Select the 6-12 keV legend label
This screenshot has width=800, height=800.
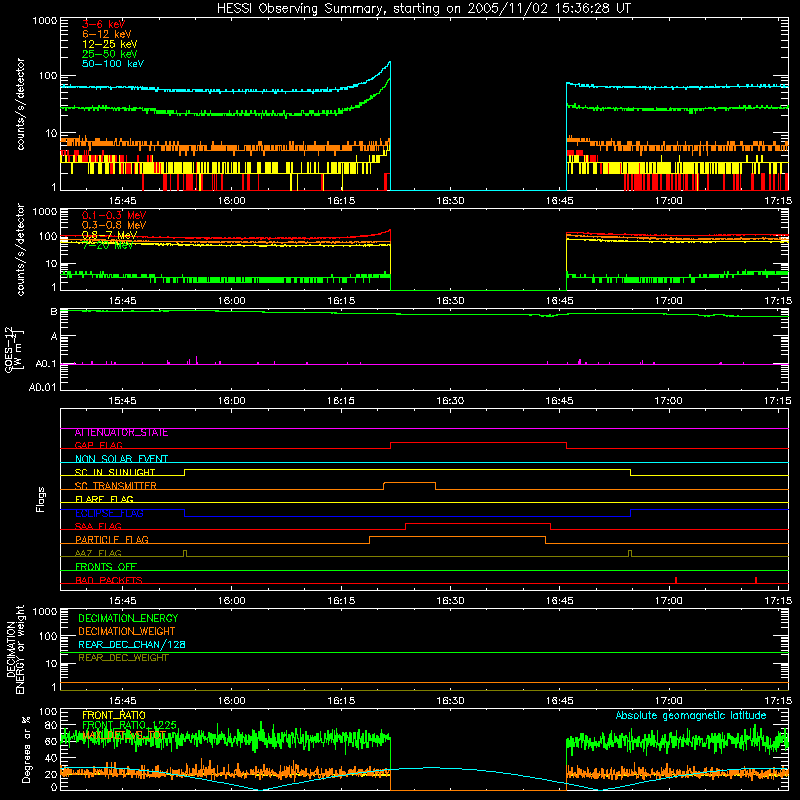click(106, 34)
